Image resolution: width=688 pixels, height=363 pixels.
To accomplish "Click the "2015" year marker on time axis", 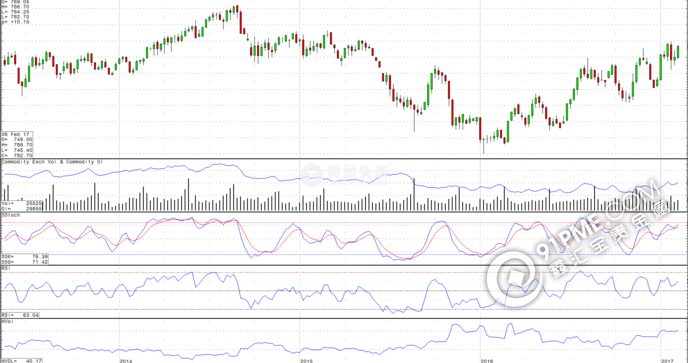I will point(306,360).
